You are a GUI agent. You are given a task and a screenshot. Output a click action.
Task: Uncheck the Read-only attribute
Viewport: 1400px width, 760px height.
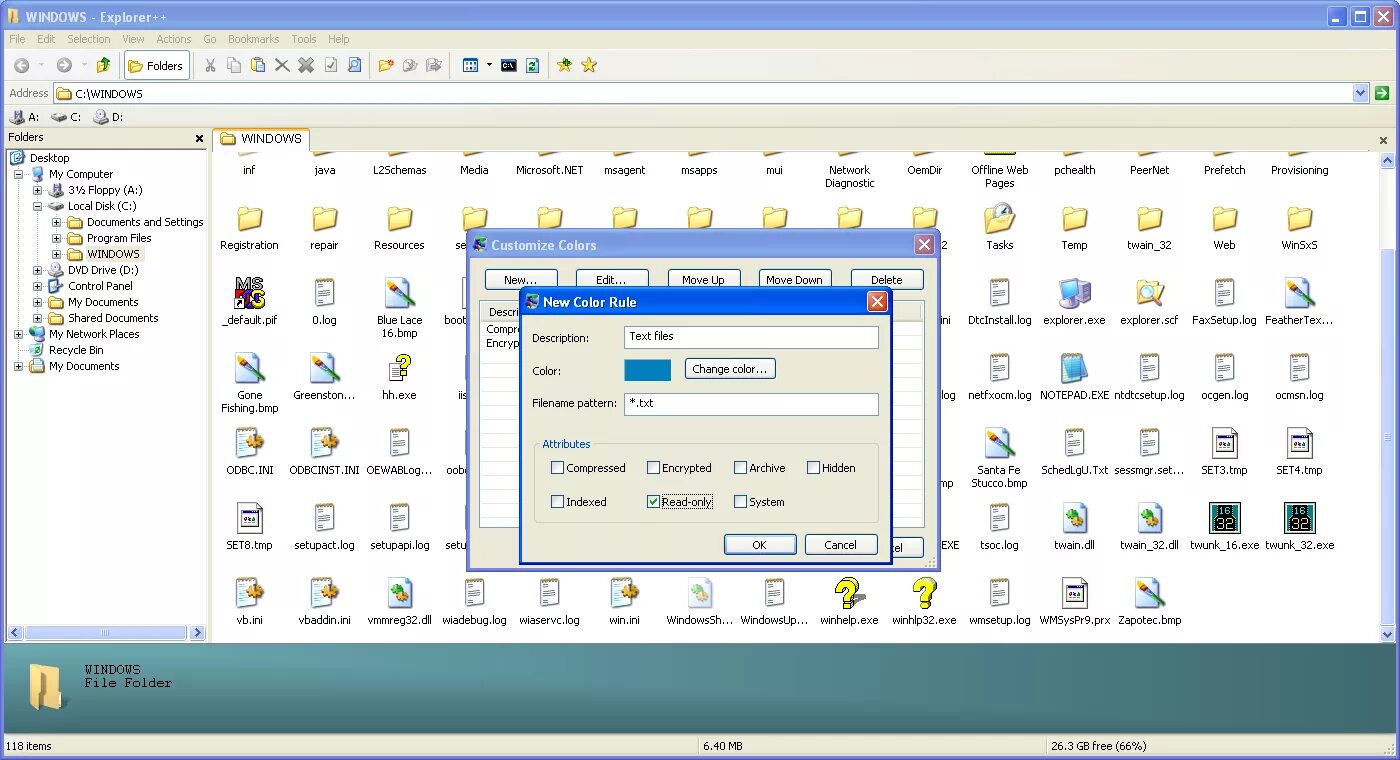(655, 501)
